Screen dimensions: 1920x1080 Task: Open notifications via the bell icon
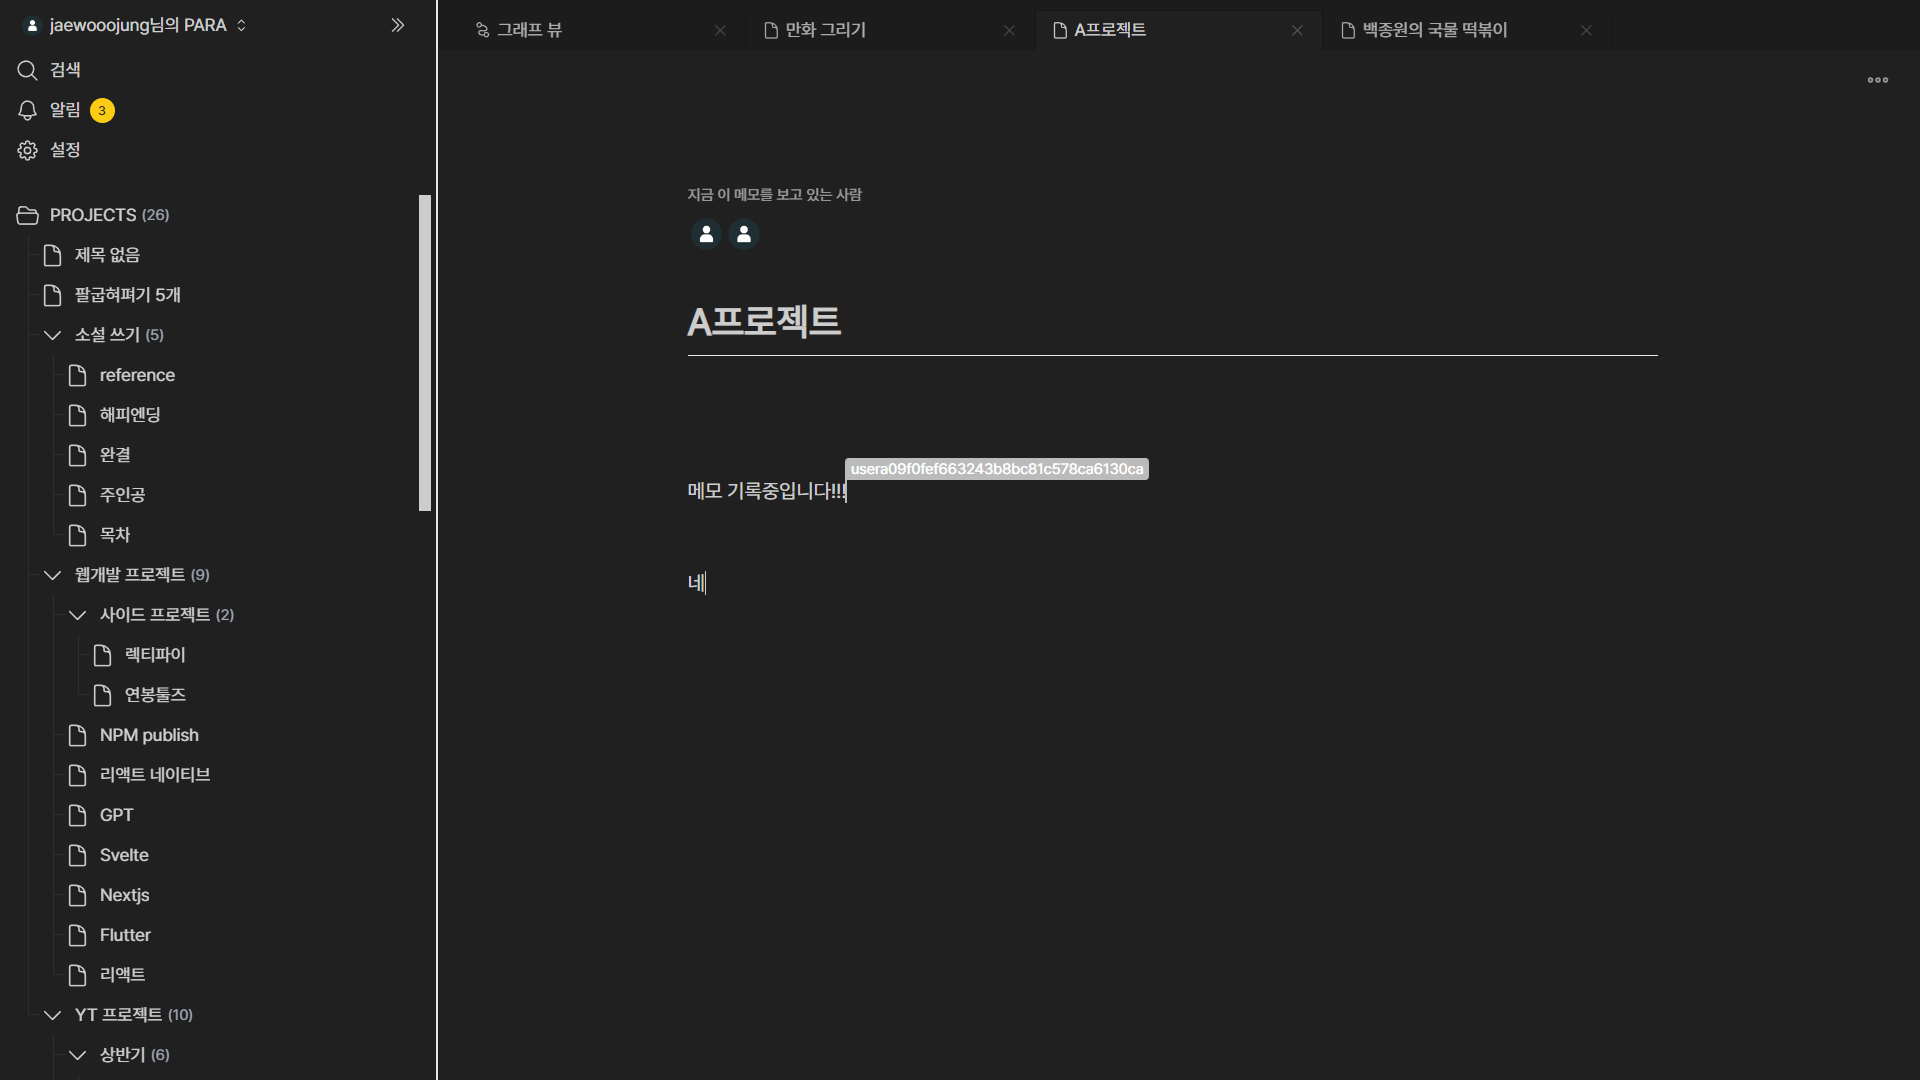[27, 110]
